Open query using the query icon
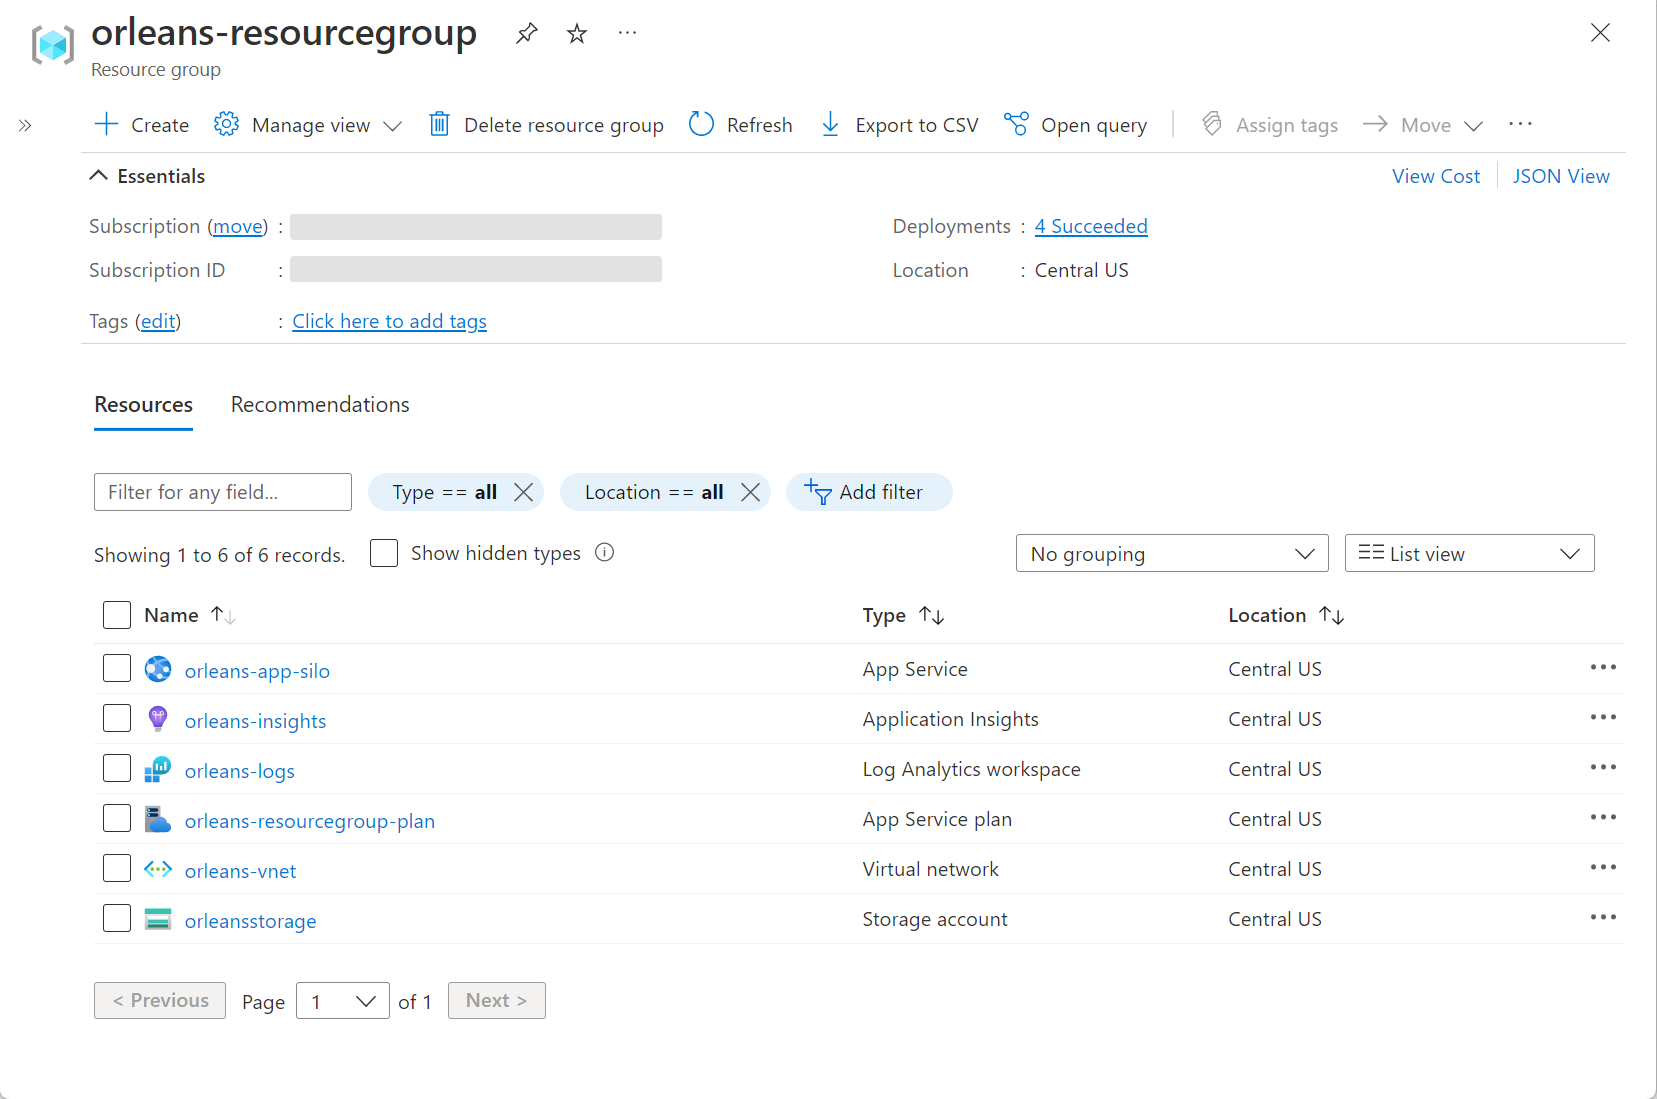The height and width of the screenshot is (1099, 1657). (1015, 124)
